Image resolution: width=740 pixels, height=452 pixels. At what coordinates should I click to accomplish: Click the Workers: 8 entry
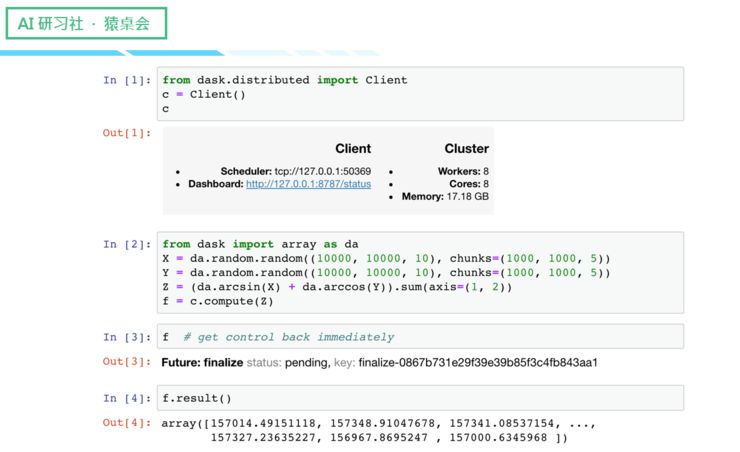(462, 172)
